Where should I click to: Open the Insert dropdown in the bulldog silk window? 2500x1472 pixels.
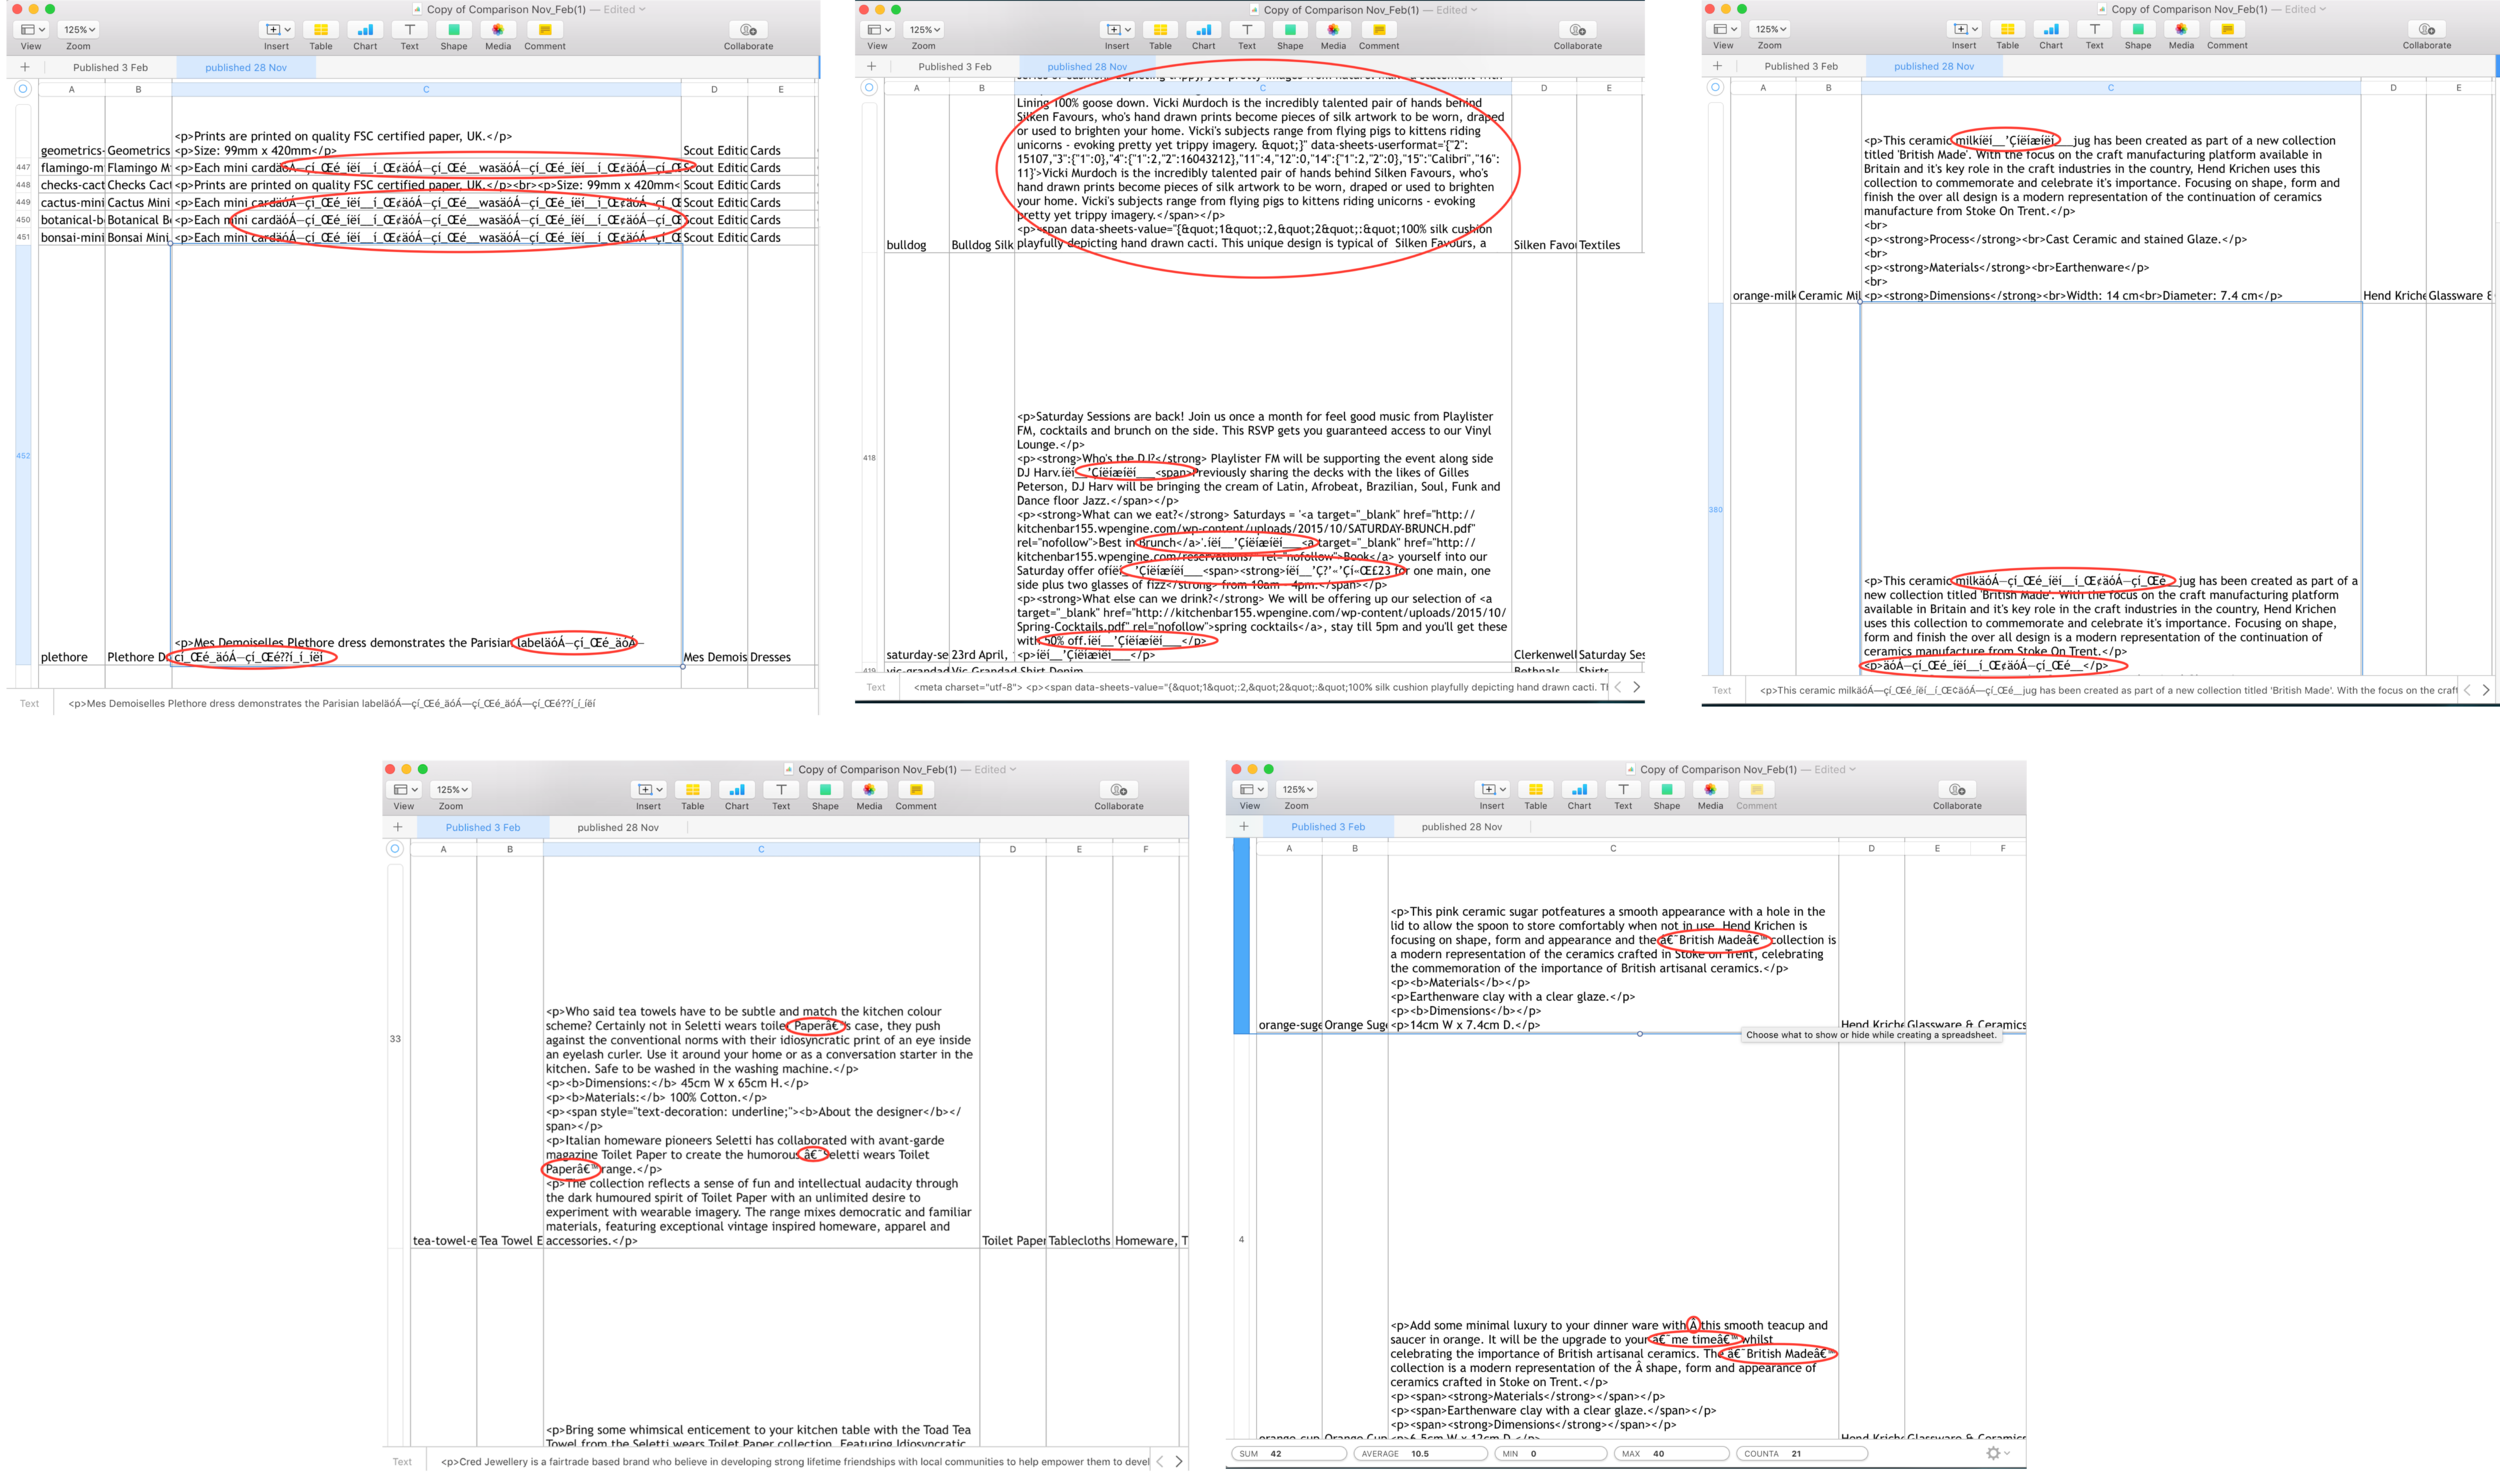1117,30
